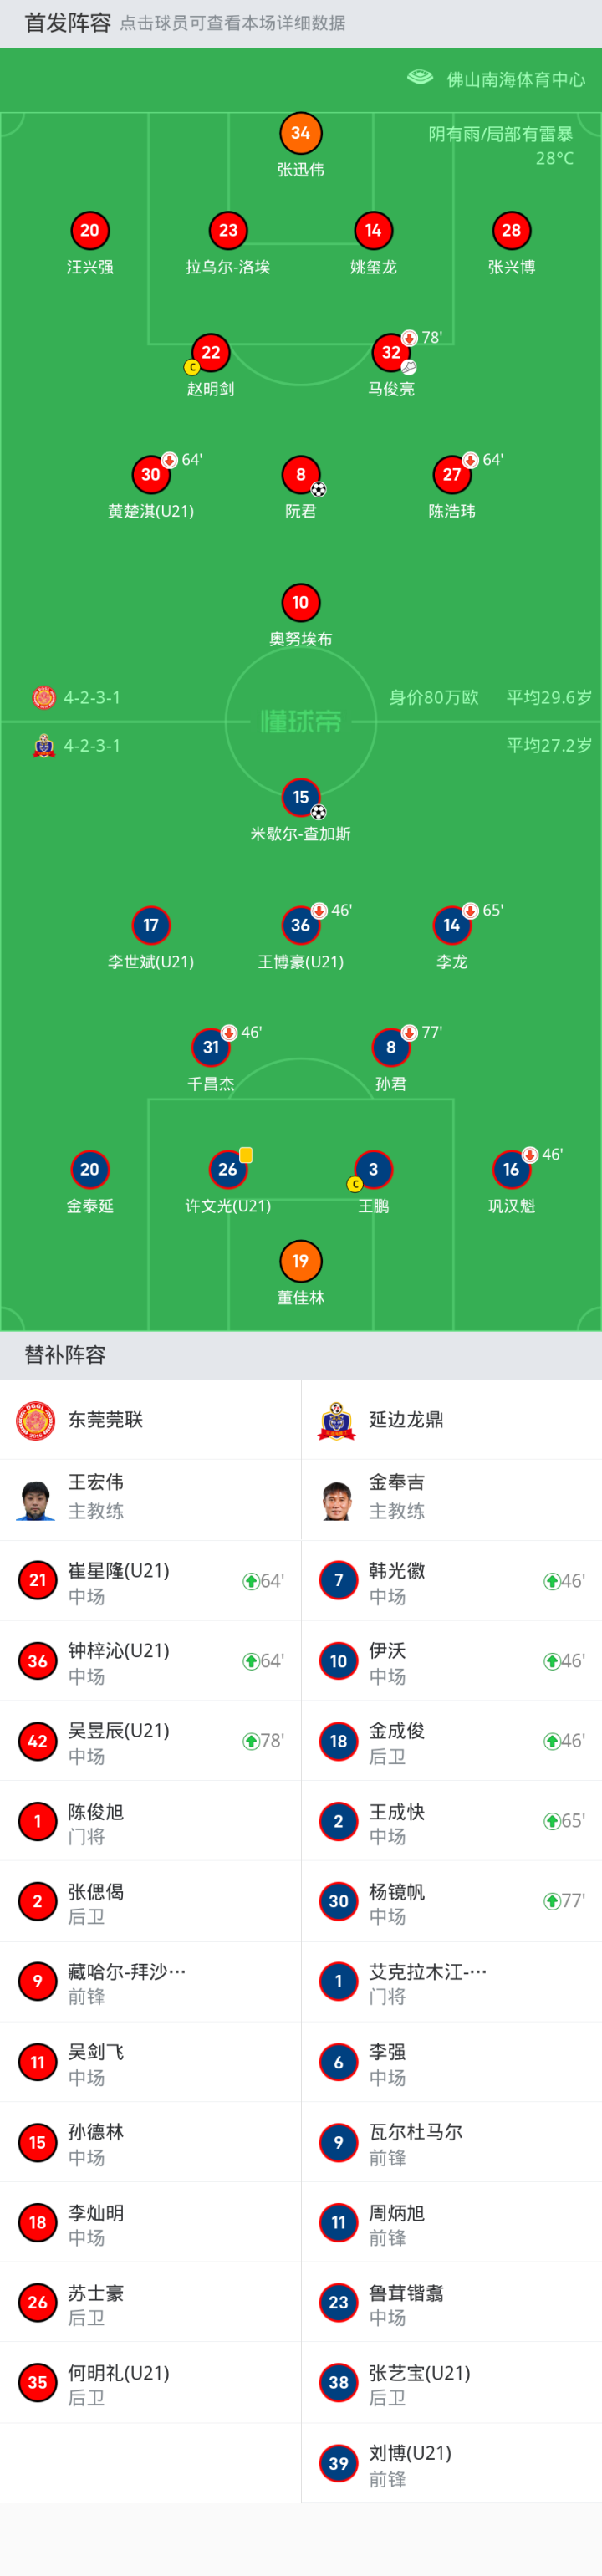The width and height of the screenshot is (602, 2576).
Task: Select substitute 瓦尔杜马尔 row
Action: [451, 2142]
